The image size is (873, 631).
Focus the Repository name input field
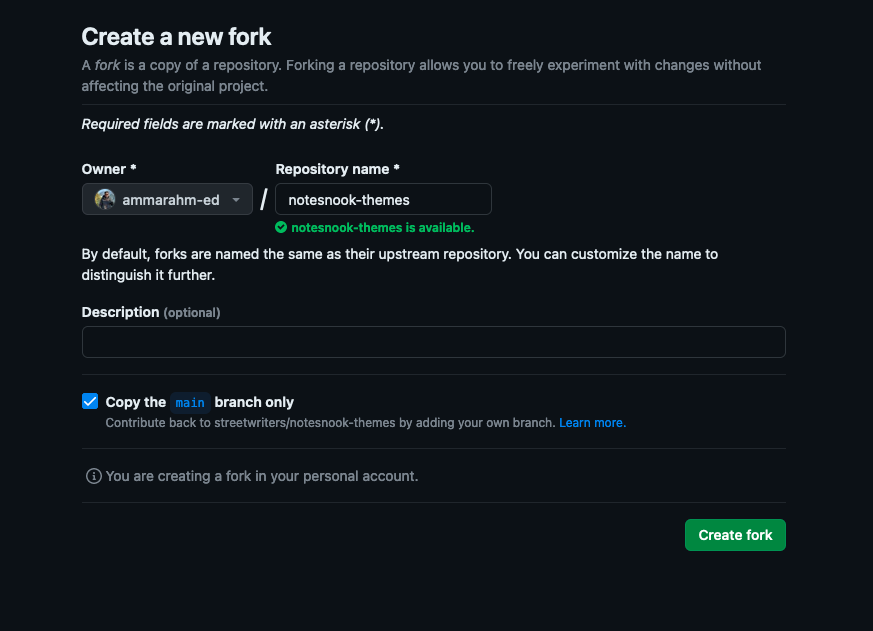383,199
